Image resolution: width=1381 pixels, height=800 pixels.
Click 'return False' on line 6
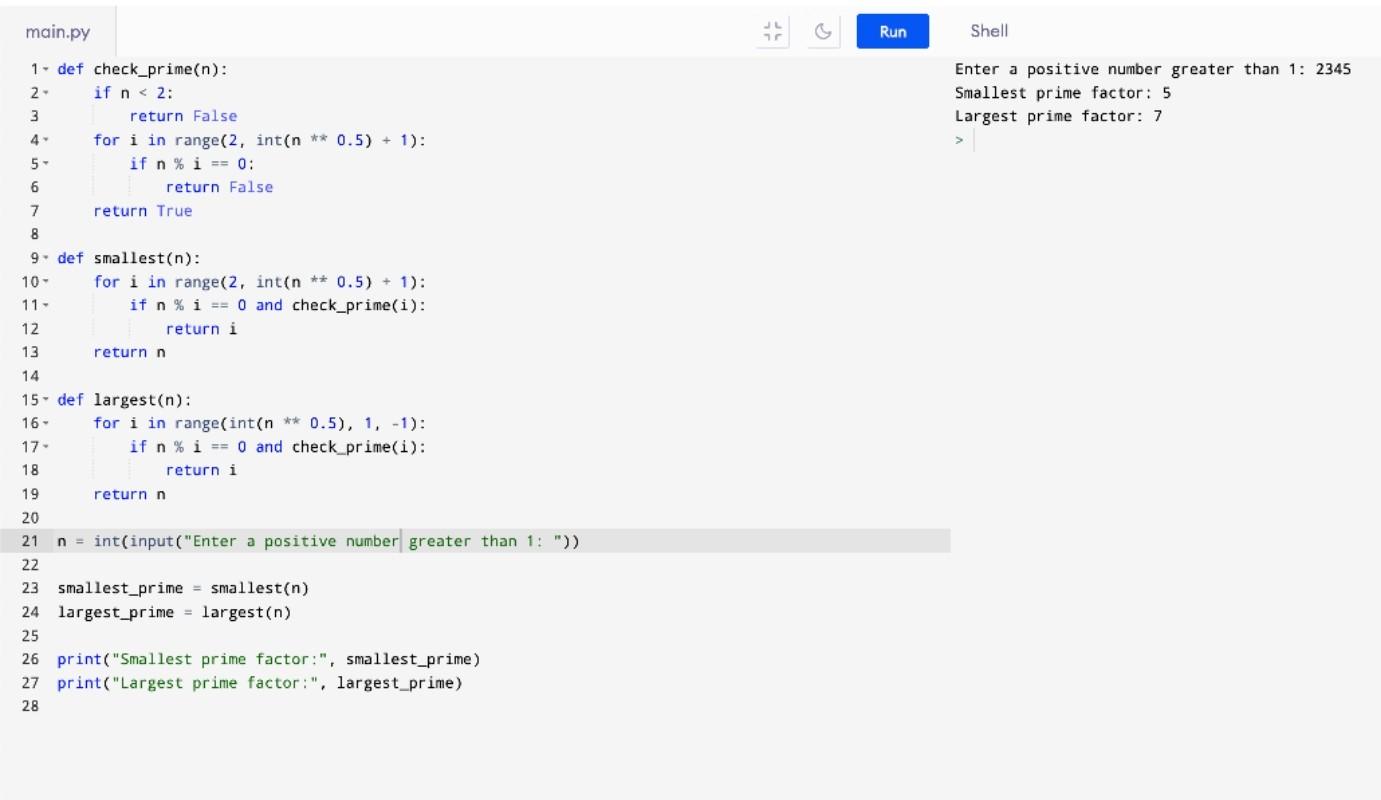click(219, 187)
